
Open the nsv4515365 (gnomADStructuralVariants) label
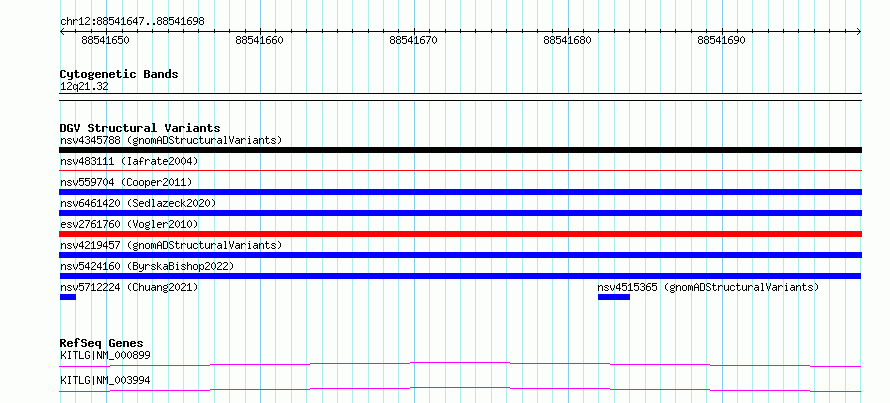(x=708, y=287)
